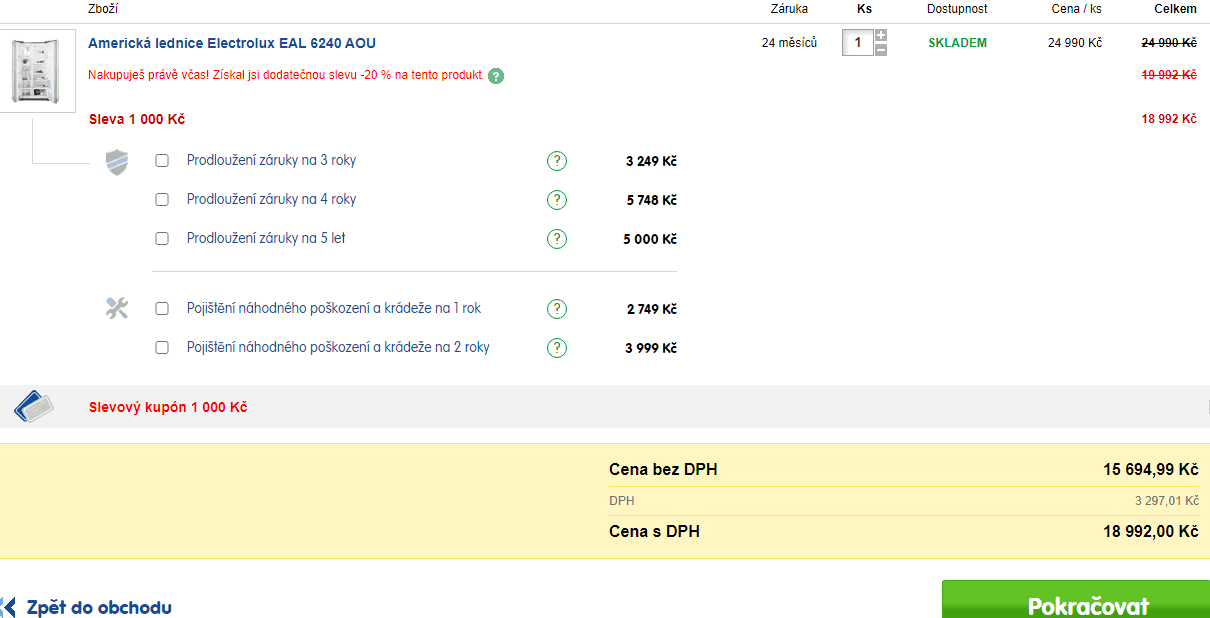
Task: Click help icon for 4-year warranty extension
Action: 557,200
